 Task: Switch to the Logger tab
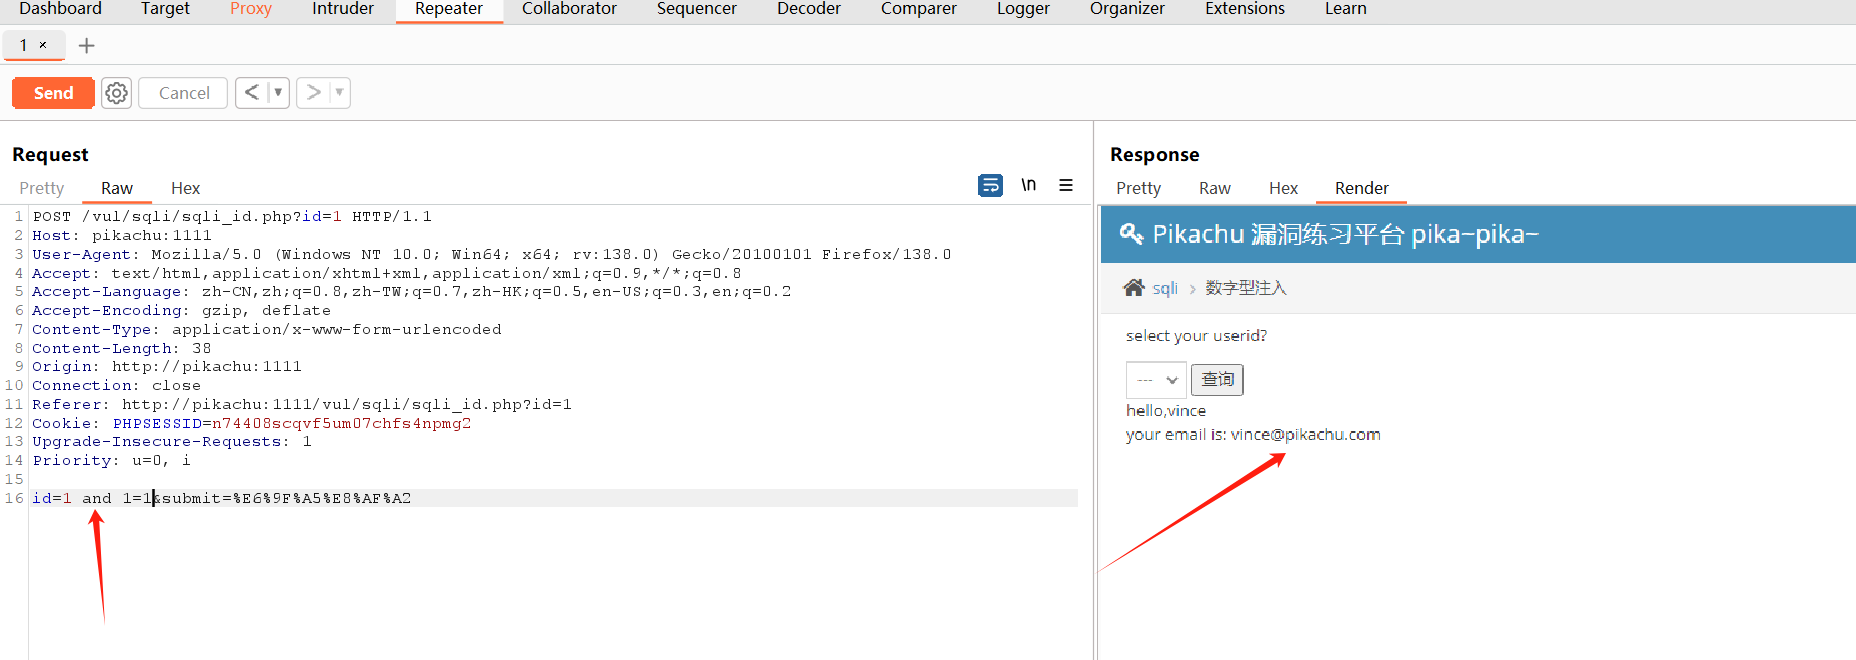pos(1023,9)
